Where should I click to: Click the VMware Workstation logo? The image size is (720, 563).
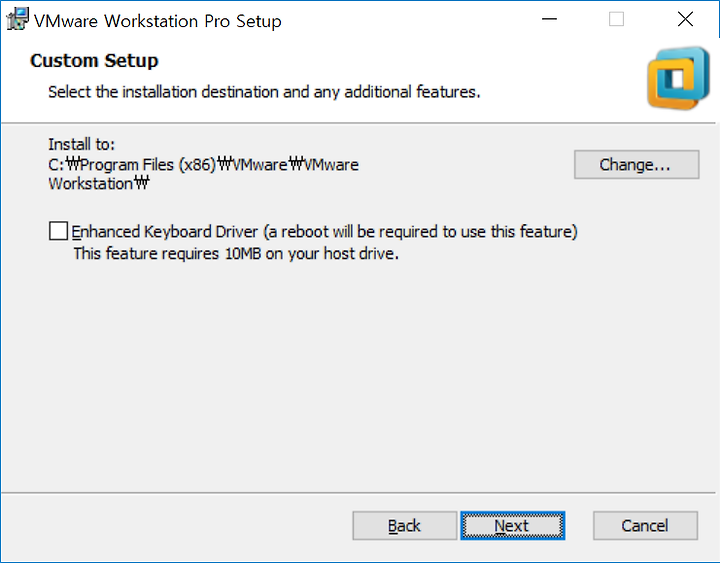pos(678,78)
